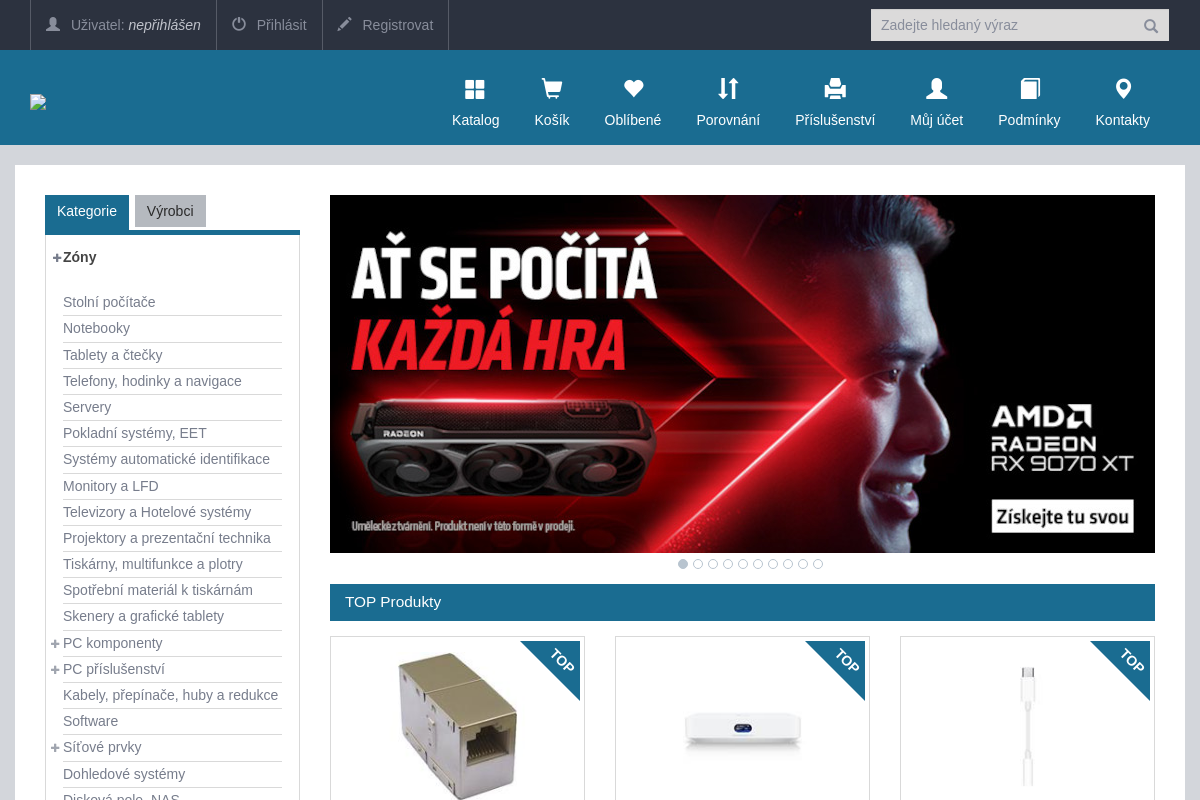This screenshot has height=800, width=1200.
Task: Open Televizory a Hotelové systémy category
Action: coord(157,512)
